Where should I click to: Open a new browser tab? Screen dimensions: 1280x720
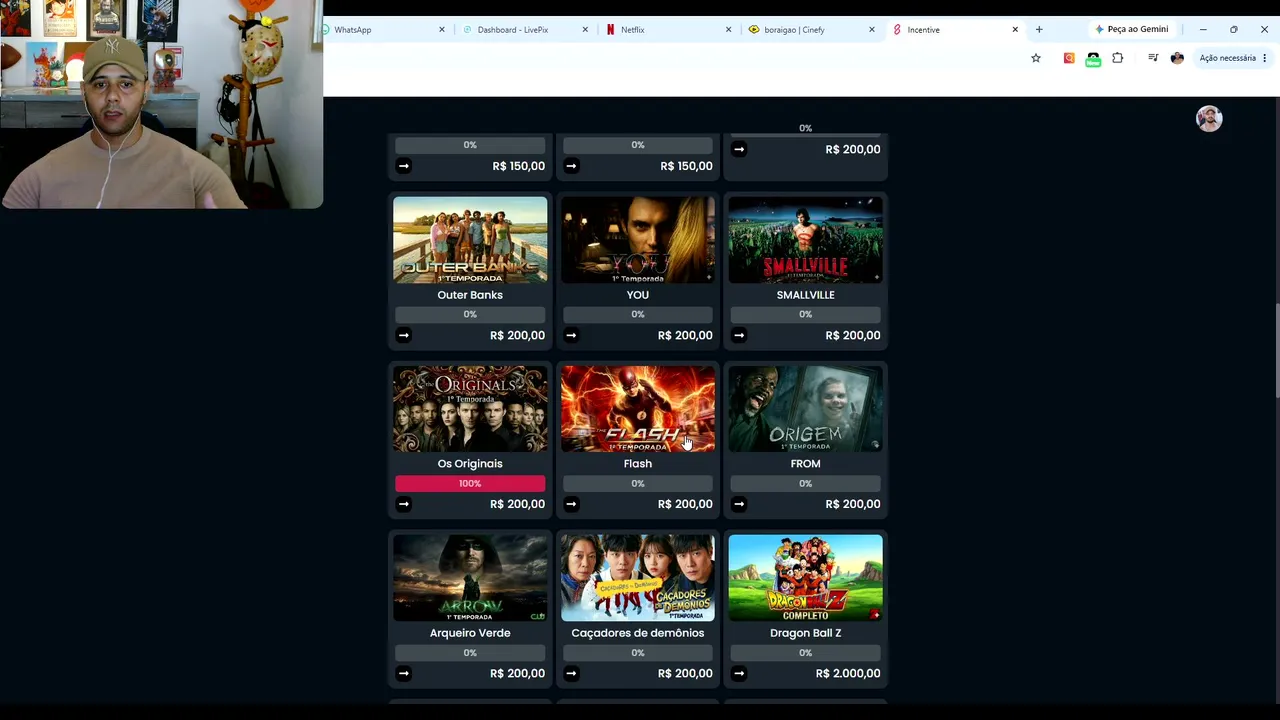[1039, 30]
